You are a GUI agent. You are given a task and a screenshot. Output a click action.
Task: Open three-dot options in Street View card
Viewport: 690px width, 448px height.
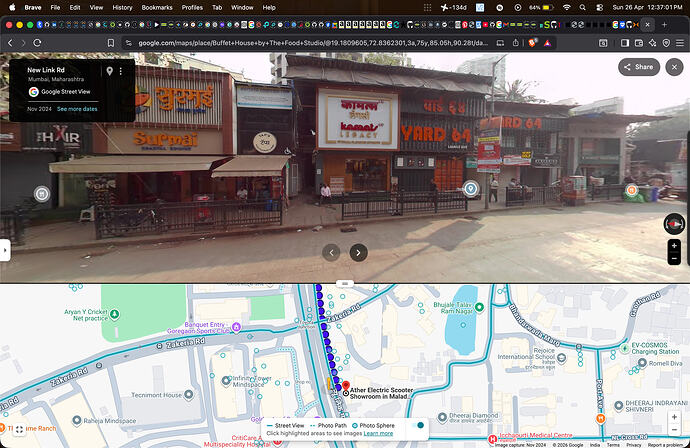pyautogui.click(x=121, y=71)
